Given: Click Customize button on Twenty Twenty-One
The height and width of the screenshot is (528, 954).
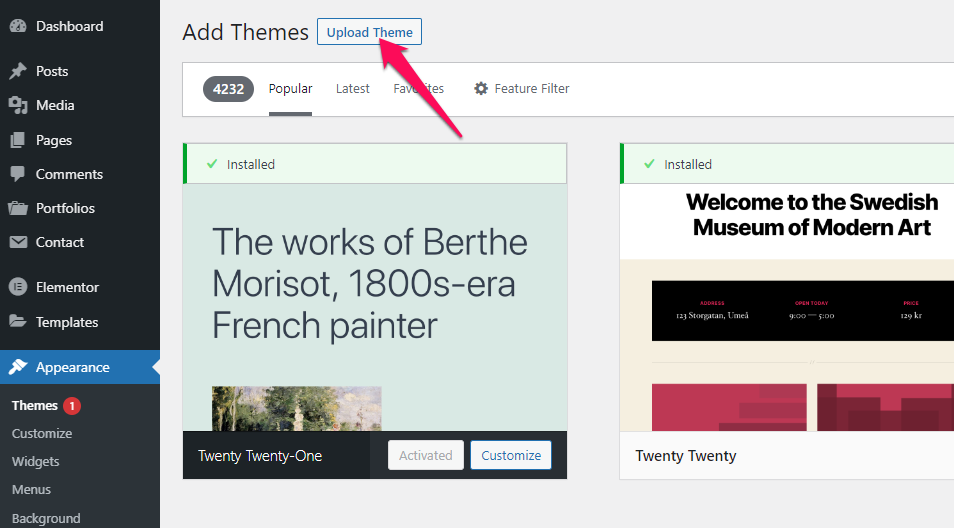Looking at the screenshot, I should click(511, 456).
